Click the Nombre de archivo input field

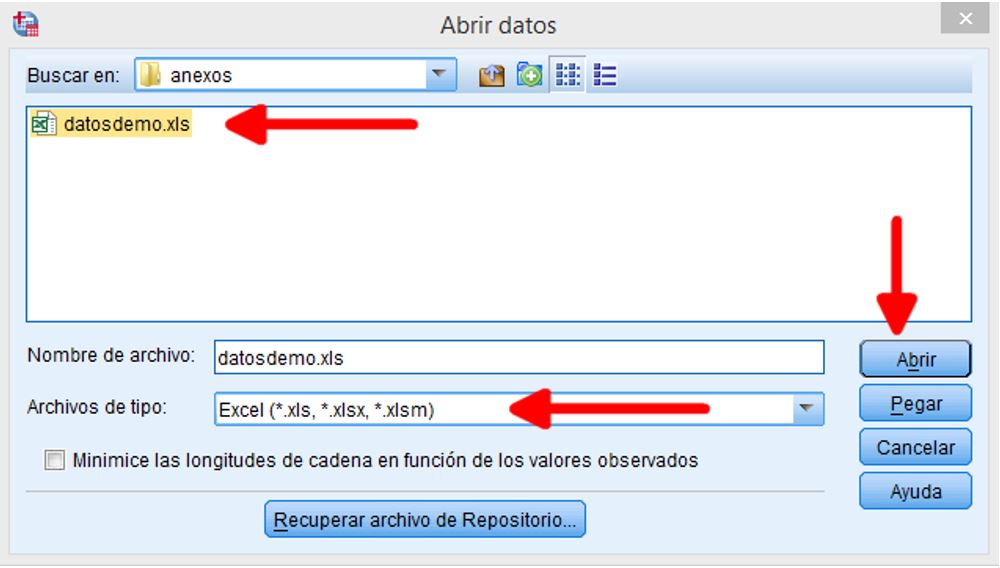click(519, 357)
